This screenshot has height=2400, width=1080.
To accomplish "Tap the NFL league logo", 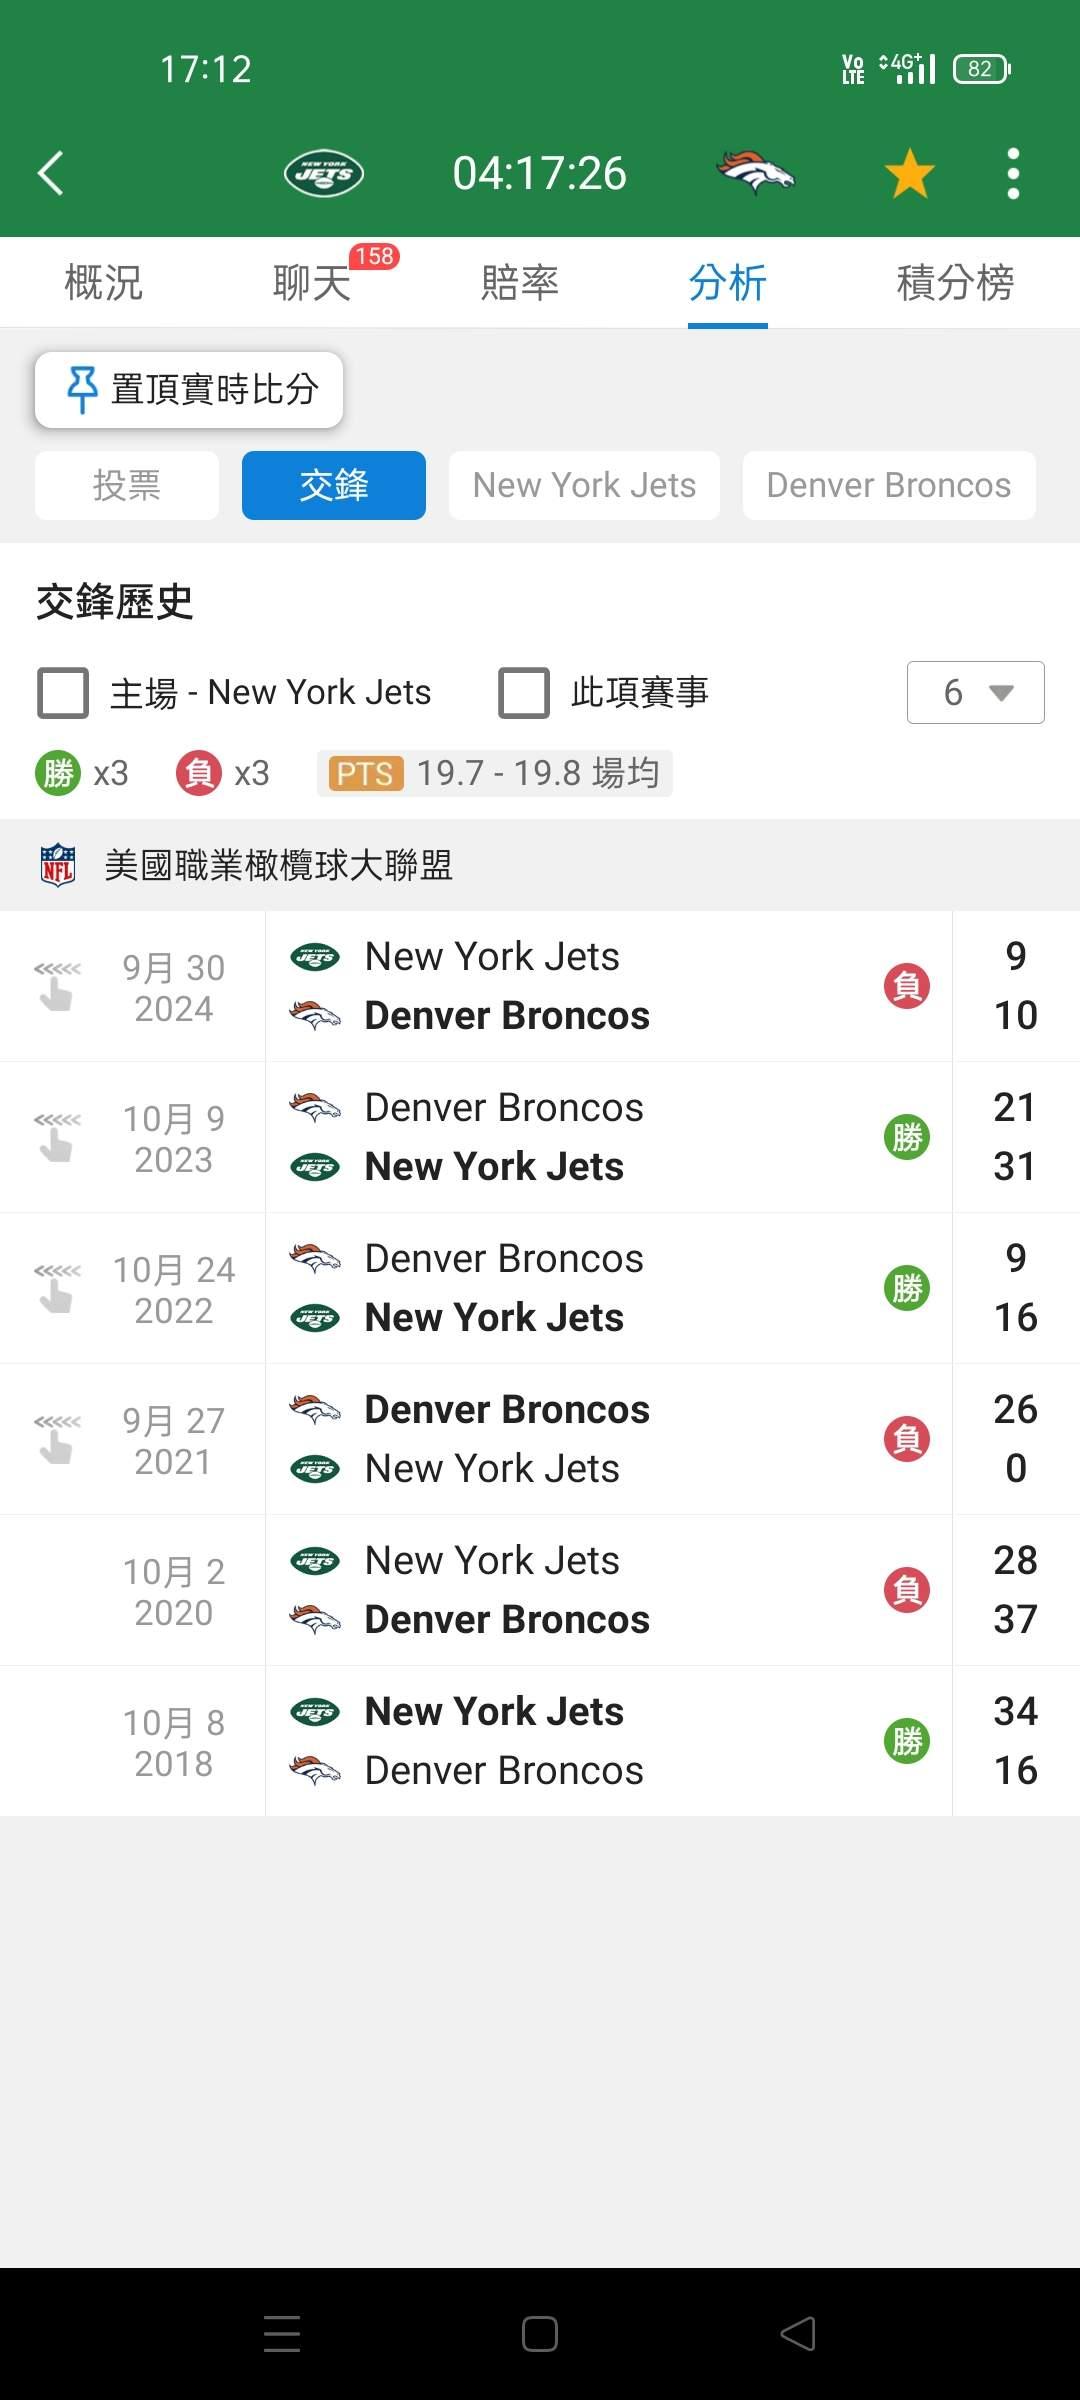I will coord(58,865).
